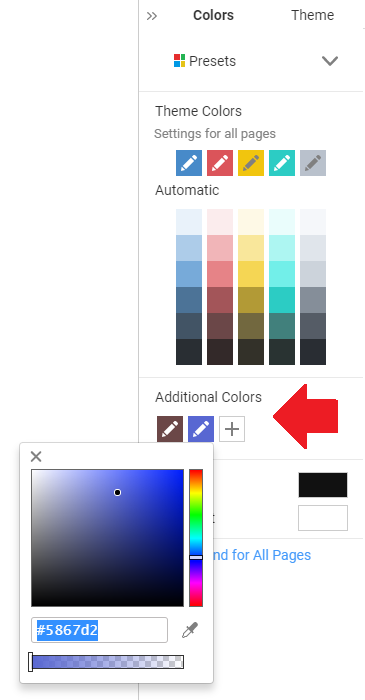
Task: Collapse the panel with double chevron
Action: click(152, 16)
